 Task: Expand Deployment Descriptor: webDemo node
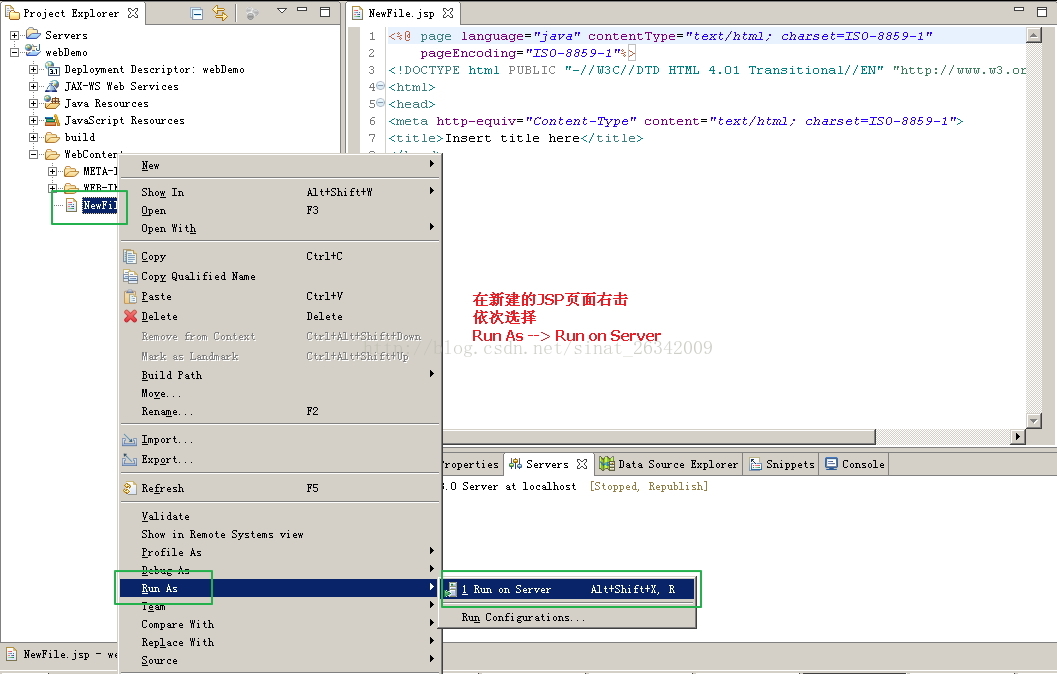(x=33, y=69)
